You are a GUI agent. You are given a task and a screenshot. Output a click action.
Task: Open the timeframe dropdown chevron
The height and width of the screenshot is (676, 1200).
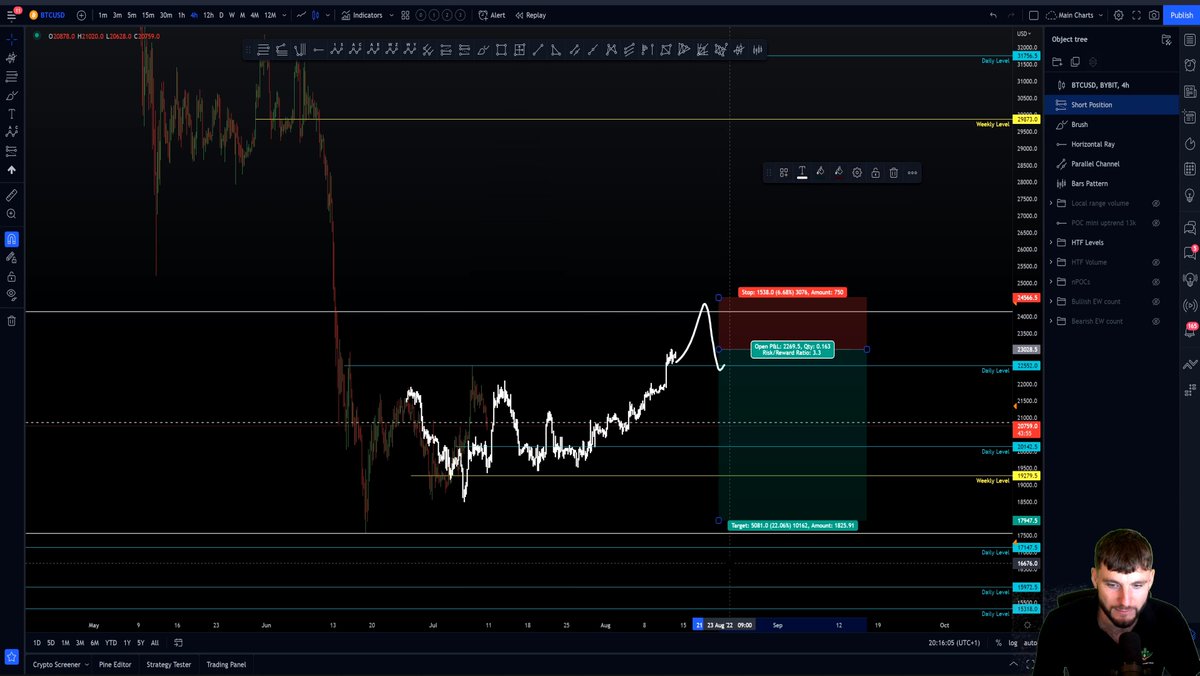coord(285,15)
